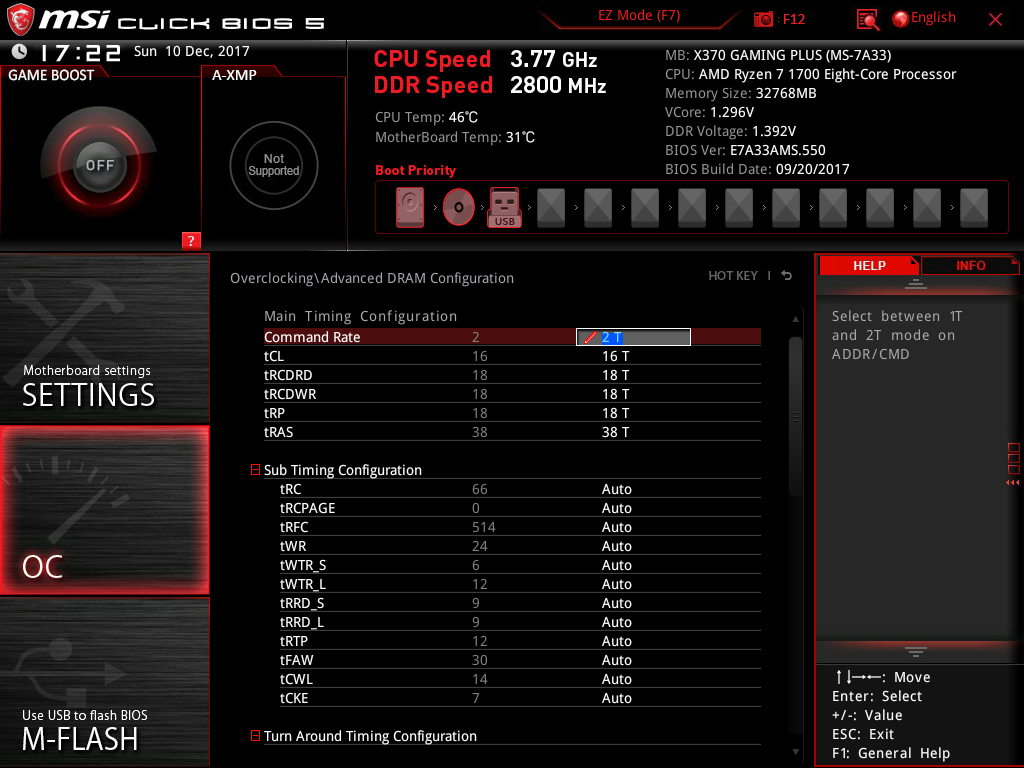Screen dimensions: 1024x768
Task: Click the clock icon by time
Action: click(x=20, y=52)
